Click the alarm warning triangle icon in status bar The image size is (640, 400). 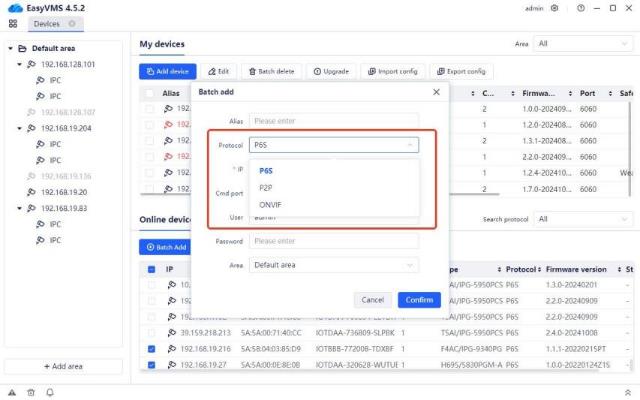(x=13, y=391)
